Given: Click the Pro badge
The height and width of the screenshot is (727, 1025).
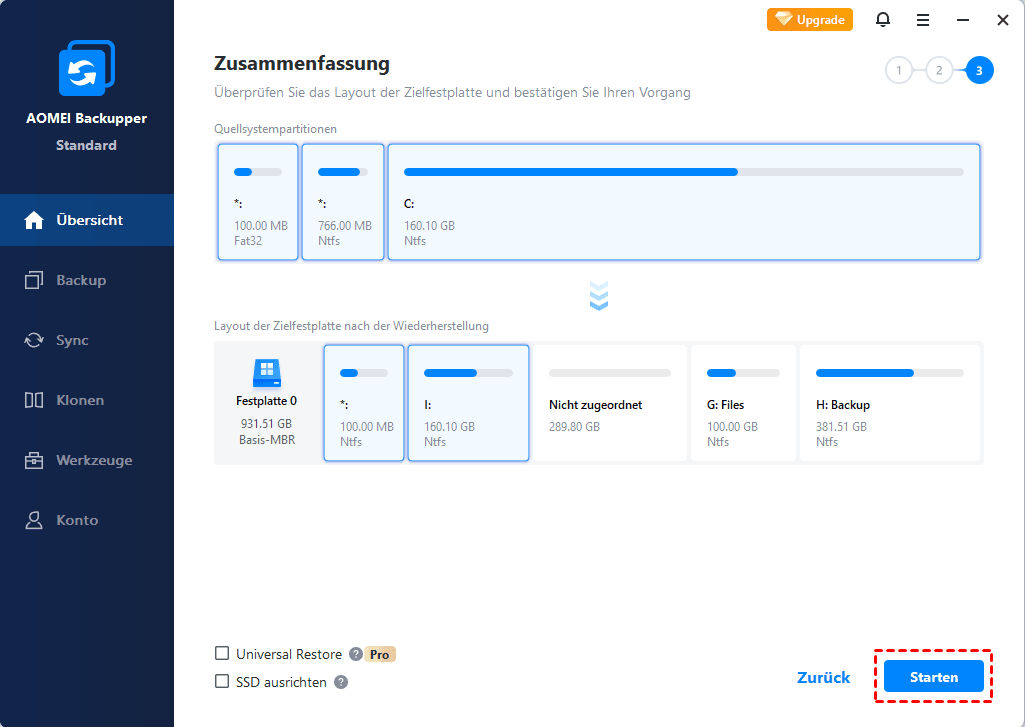Looking at the screenshot, I should pyautogui.click(x=380, y=654).
